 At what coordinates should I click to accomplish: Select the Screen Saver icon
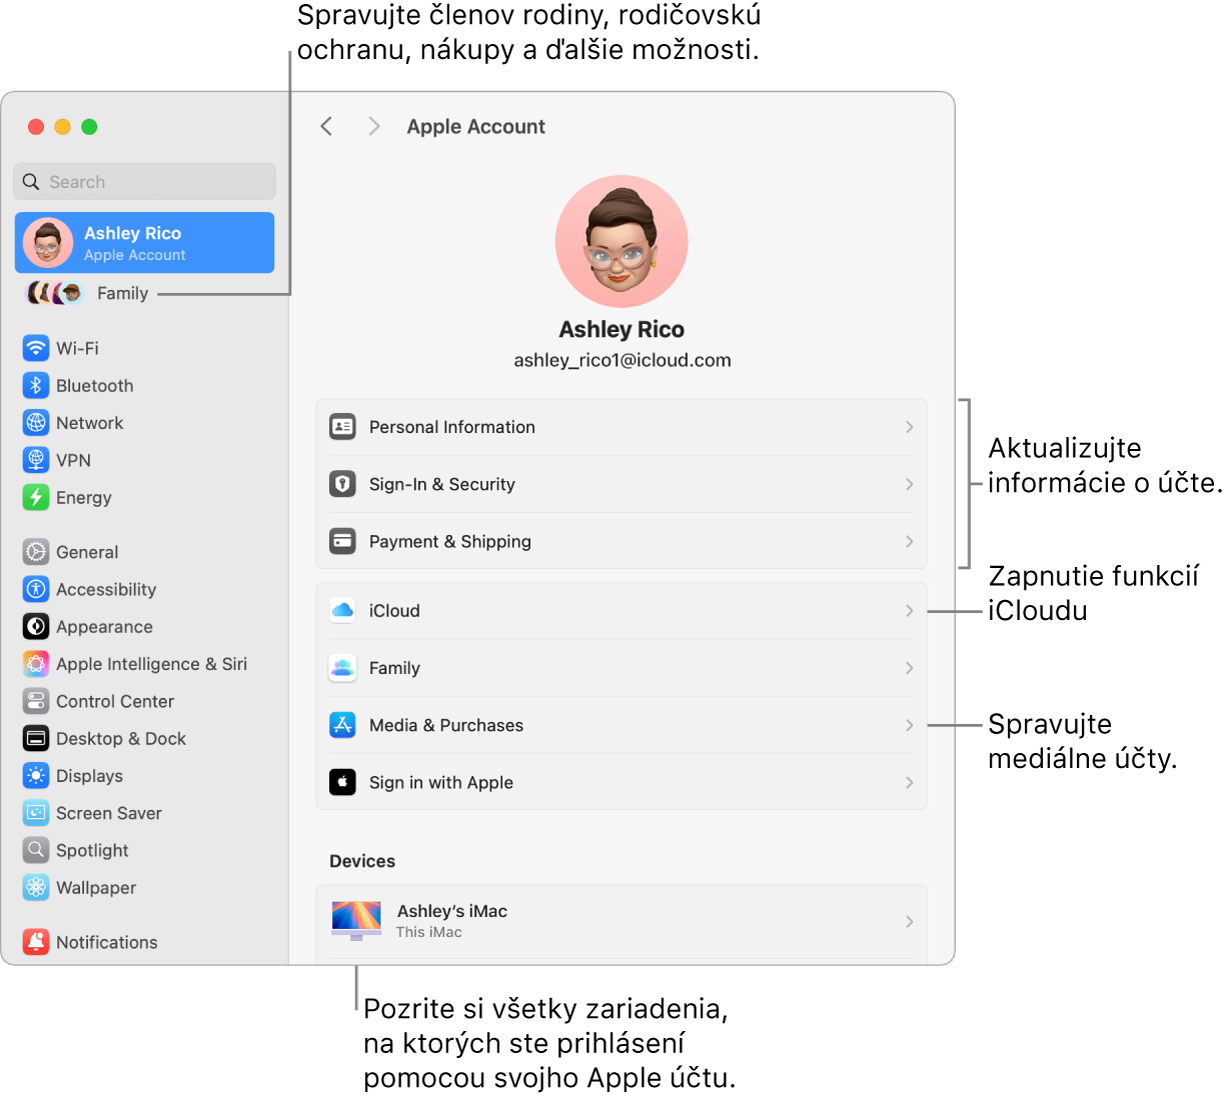[36, 813]
